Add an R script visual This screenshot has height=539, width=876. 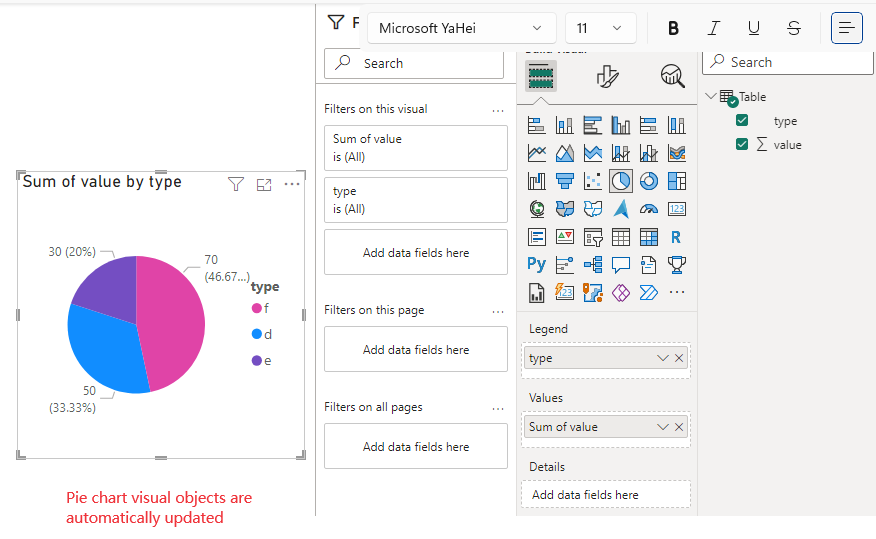(676, 237)
